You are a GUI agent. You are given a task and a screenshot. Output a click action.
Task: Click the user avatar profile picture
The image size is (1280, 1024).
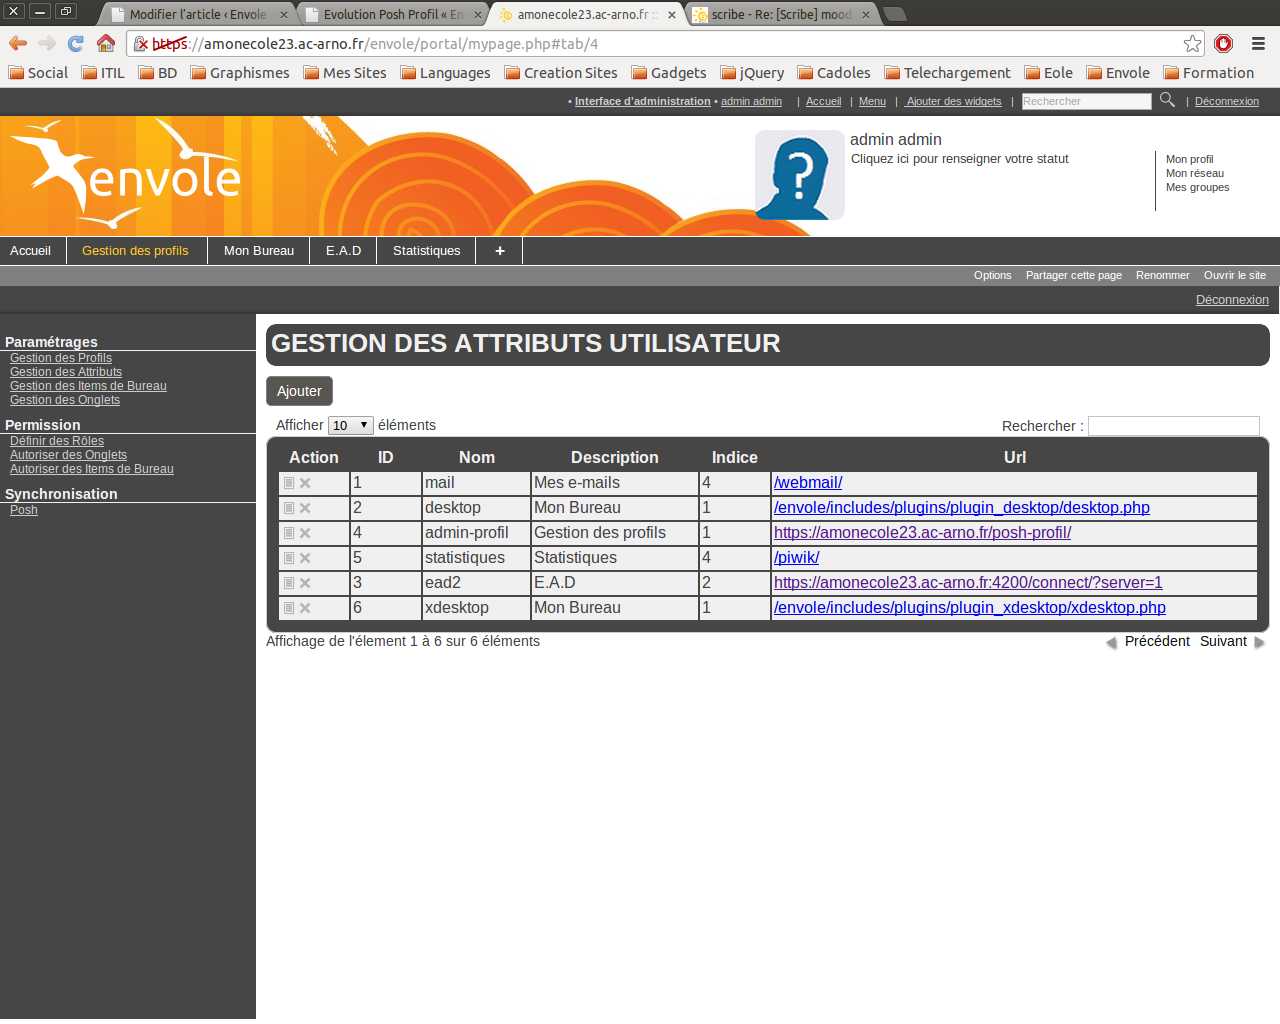(x=799, y=175)
